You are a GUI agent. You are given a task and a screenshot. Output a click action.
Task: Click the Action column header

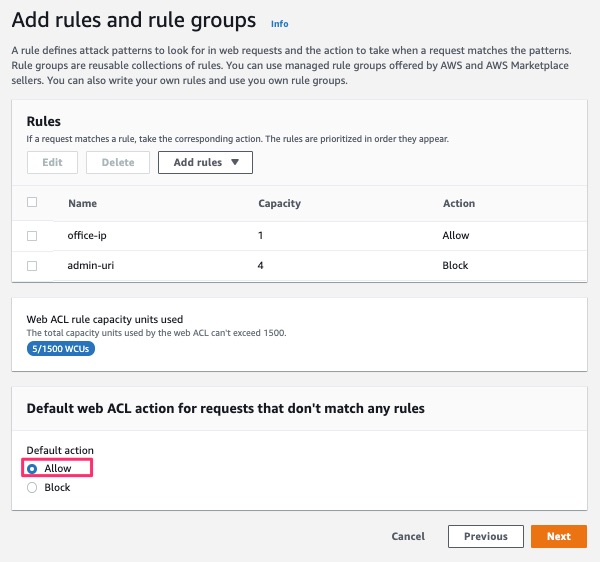[459, 203]
